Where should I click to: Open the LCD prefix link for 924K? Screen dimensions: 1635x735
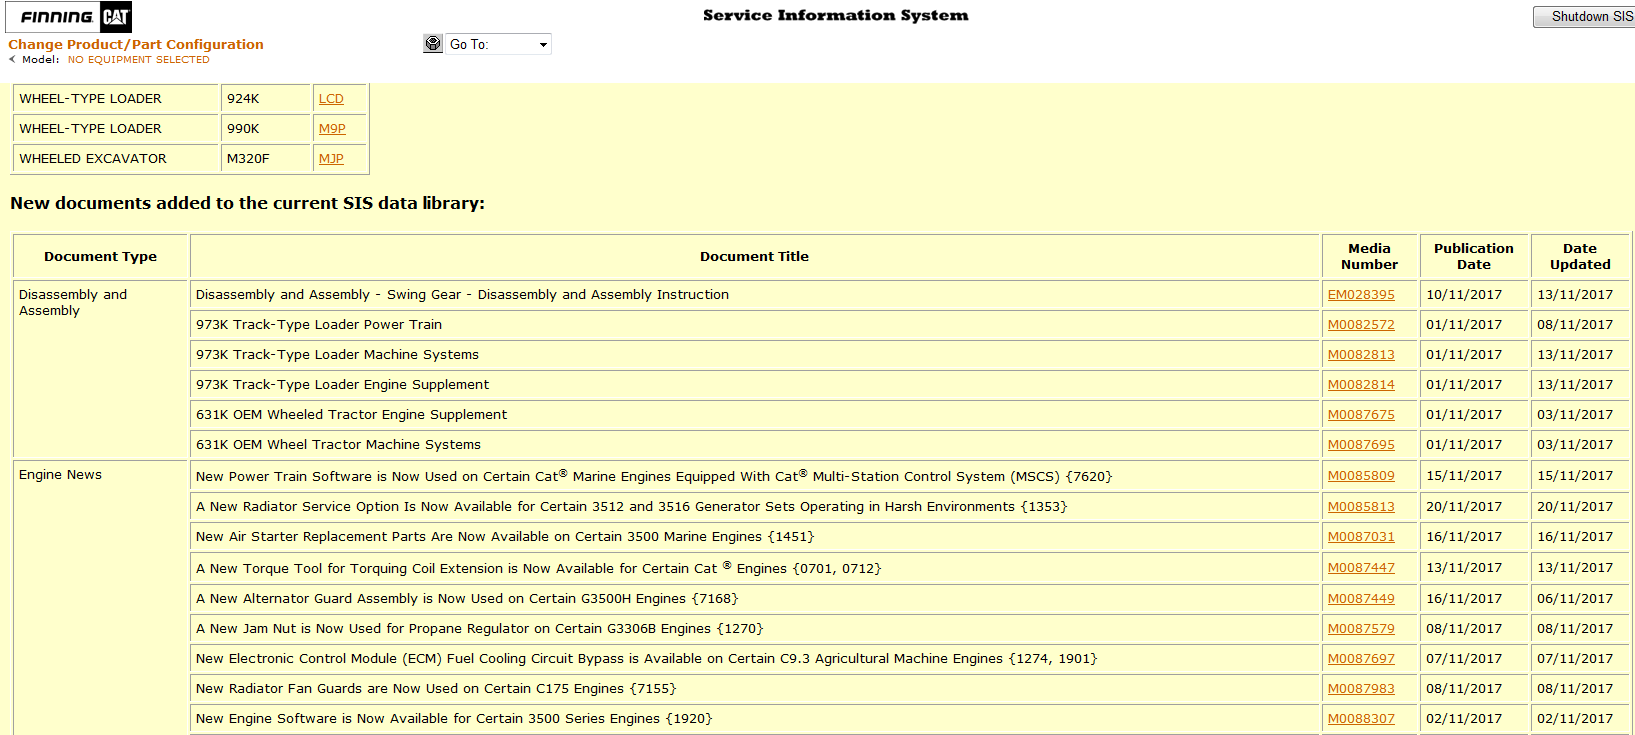coord(331,99)
